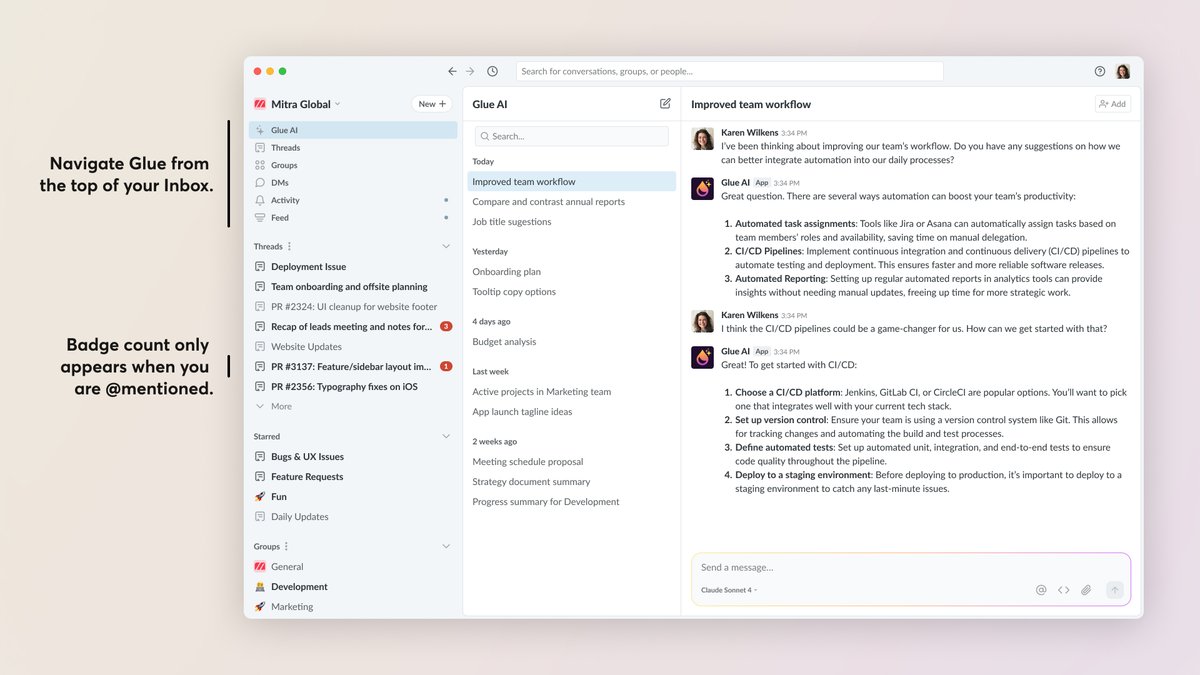Select Strategy document summary chat
Viewport: 1200px width, 675px height.
pyautogui.click(x=572, y=482)
